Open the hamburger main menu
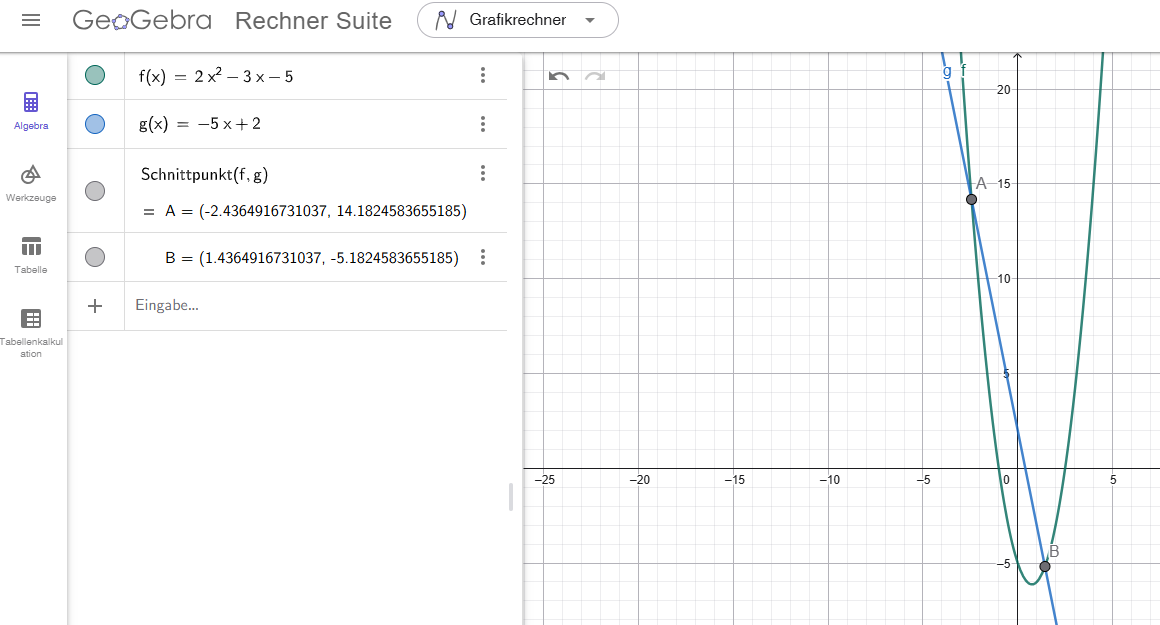This screenshot has width=1160, height=625. pyautogui.click(x=31, y=20)
